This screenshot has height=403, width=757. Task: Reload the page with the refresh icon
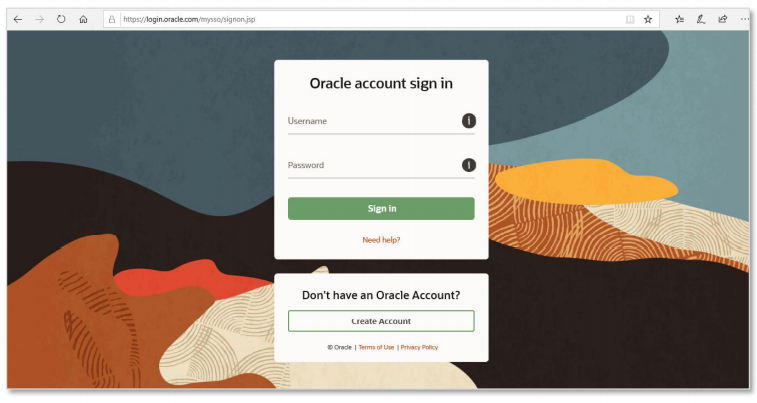(61, 19)
